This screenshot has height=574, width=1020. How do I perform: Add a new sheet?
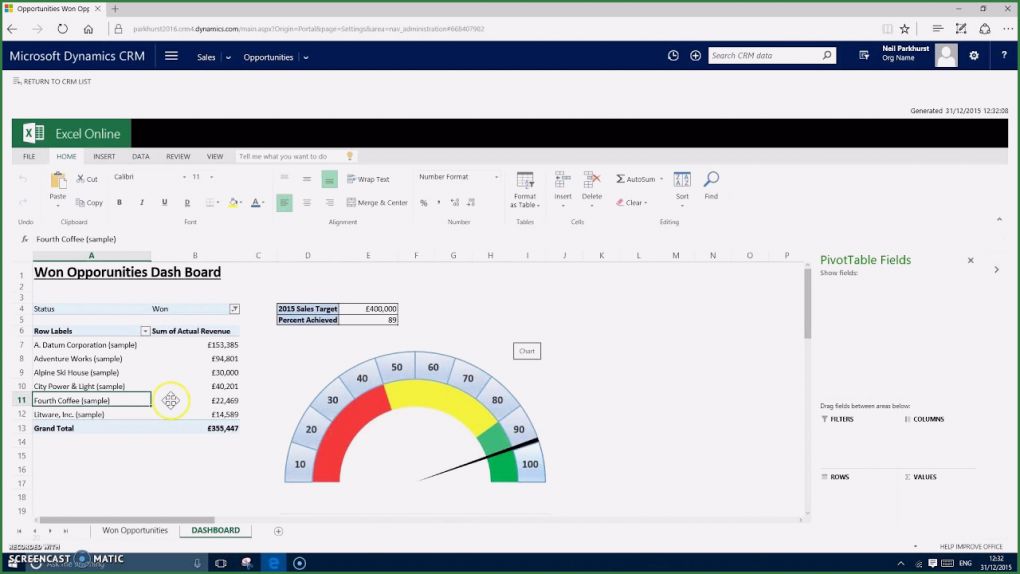coord(278,531)
